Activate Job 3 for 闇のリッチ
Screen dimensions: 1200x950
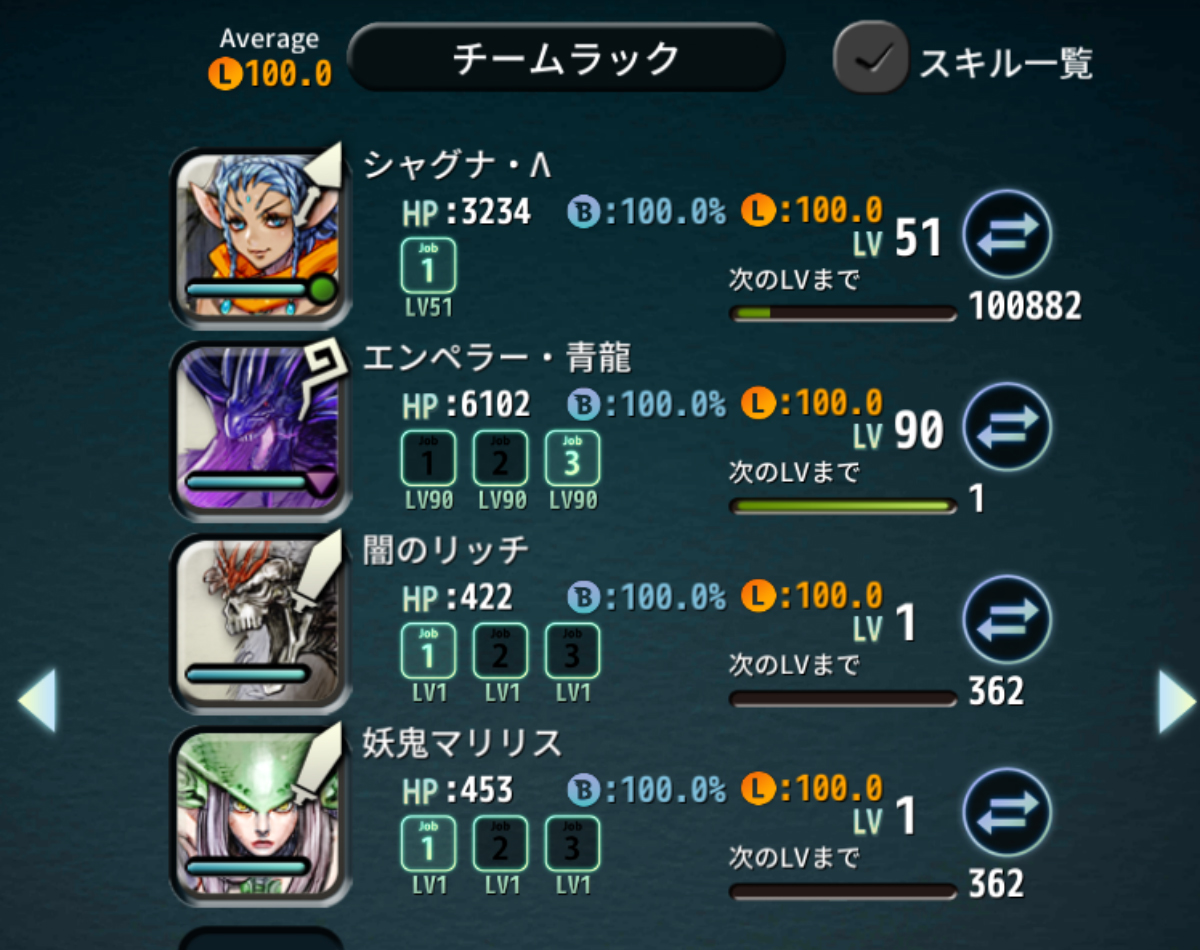[573, 650]
